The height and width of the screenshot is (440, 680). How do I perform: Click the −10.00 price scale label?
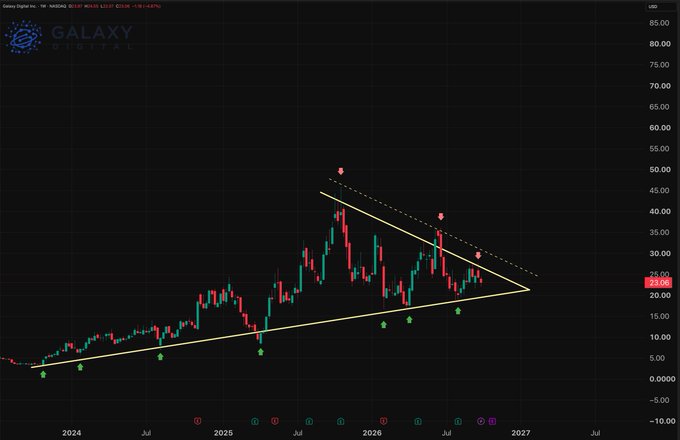pyautogui.click(x=660, y=421)
